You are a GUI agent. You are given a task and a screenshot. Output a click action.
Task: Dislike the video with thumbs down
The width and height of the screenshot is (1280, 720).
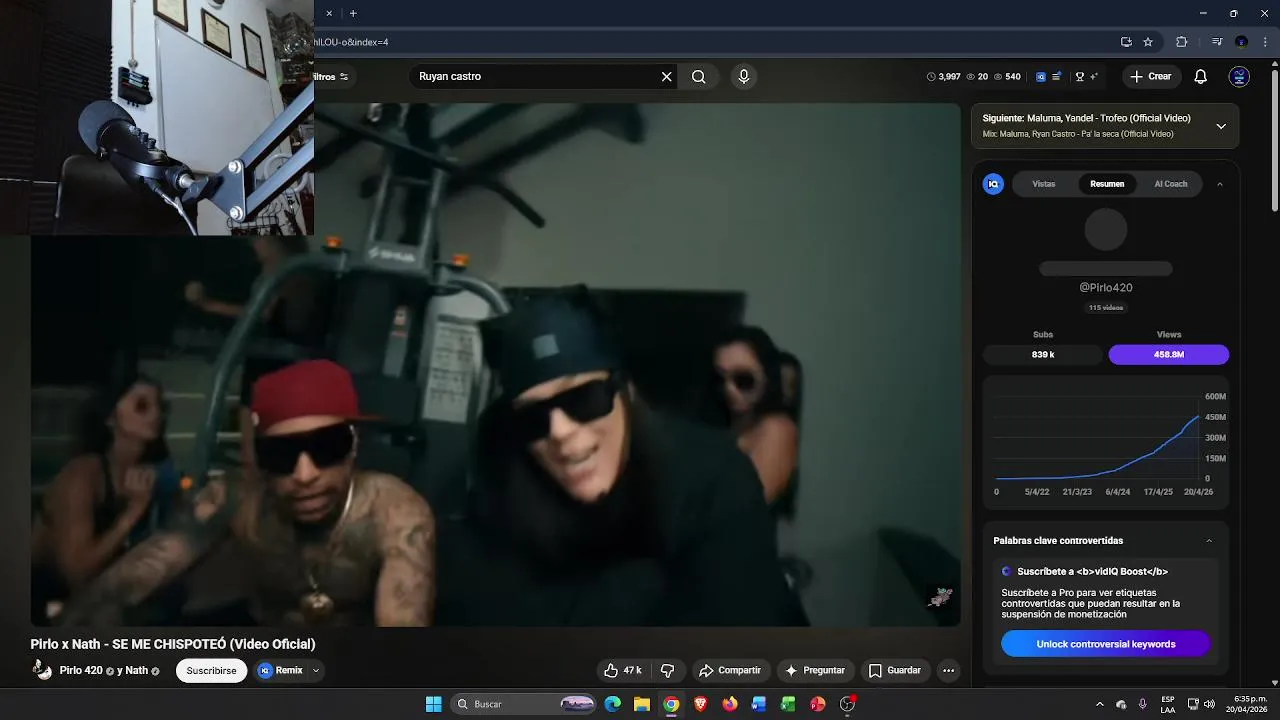(667, 670)
